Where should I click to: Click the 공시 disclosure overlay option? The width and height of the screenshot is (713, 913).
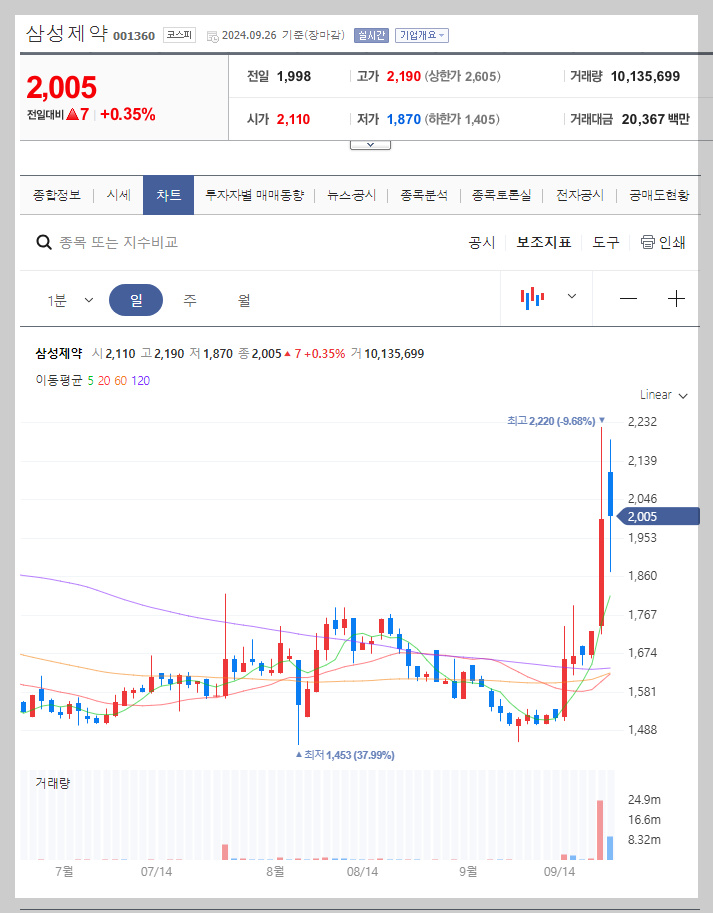pyautogui.click(x=481, y=242)
